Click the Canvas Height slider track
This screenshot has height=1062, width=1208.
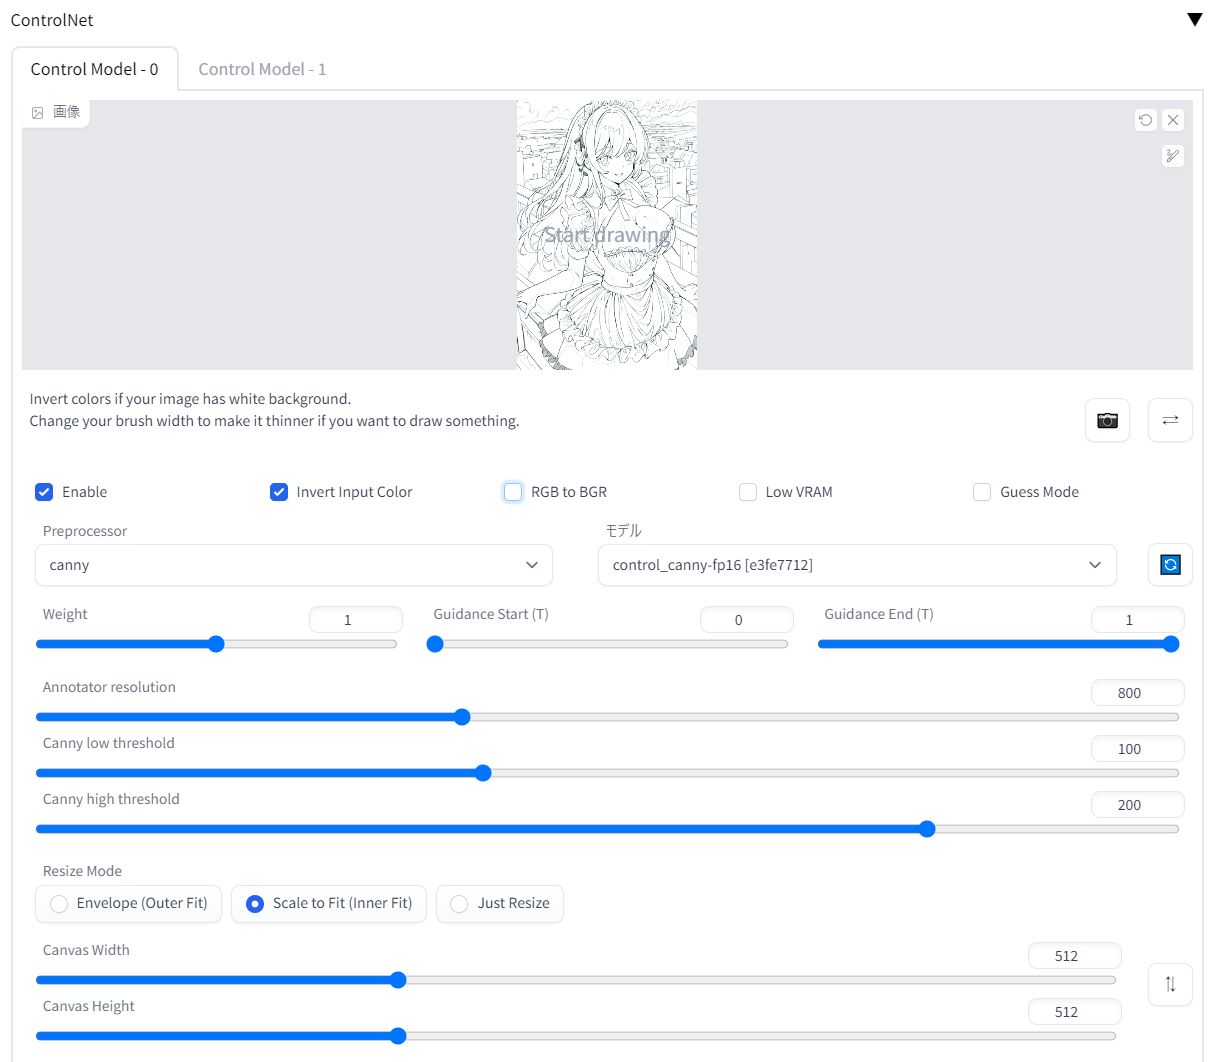(576, 1036)
